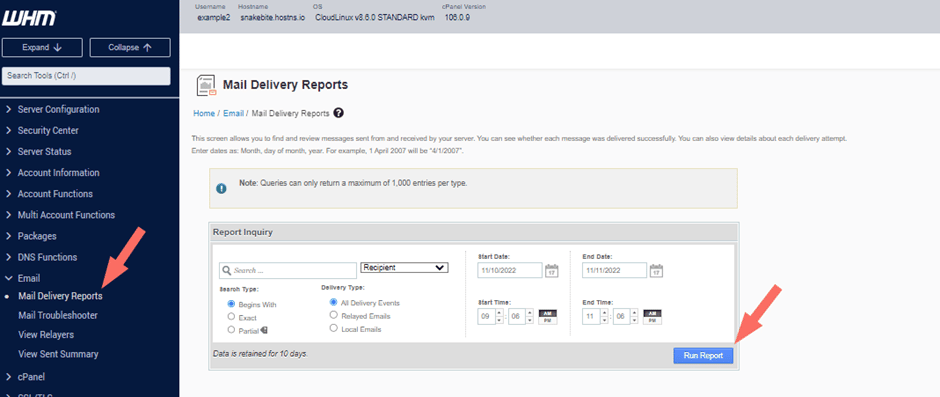Set End Time to AM
The width and height of the screenshot is (940, 397).
pos(652,313)
